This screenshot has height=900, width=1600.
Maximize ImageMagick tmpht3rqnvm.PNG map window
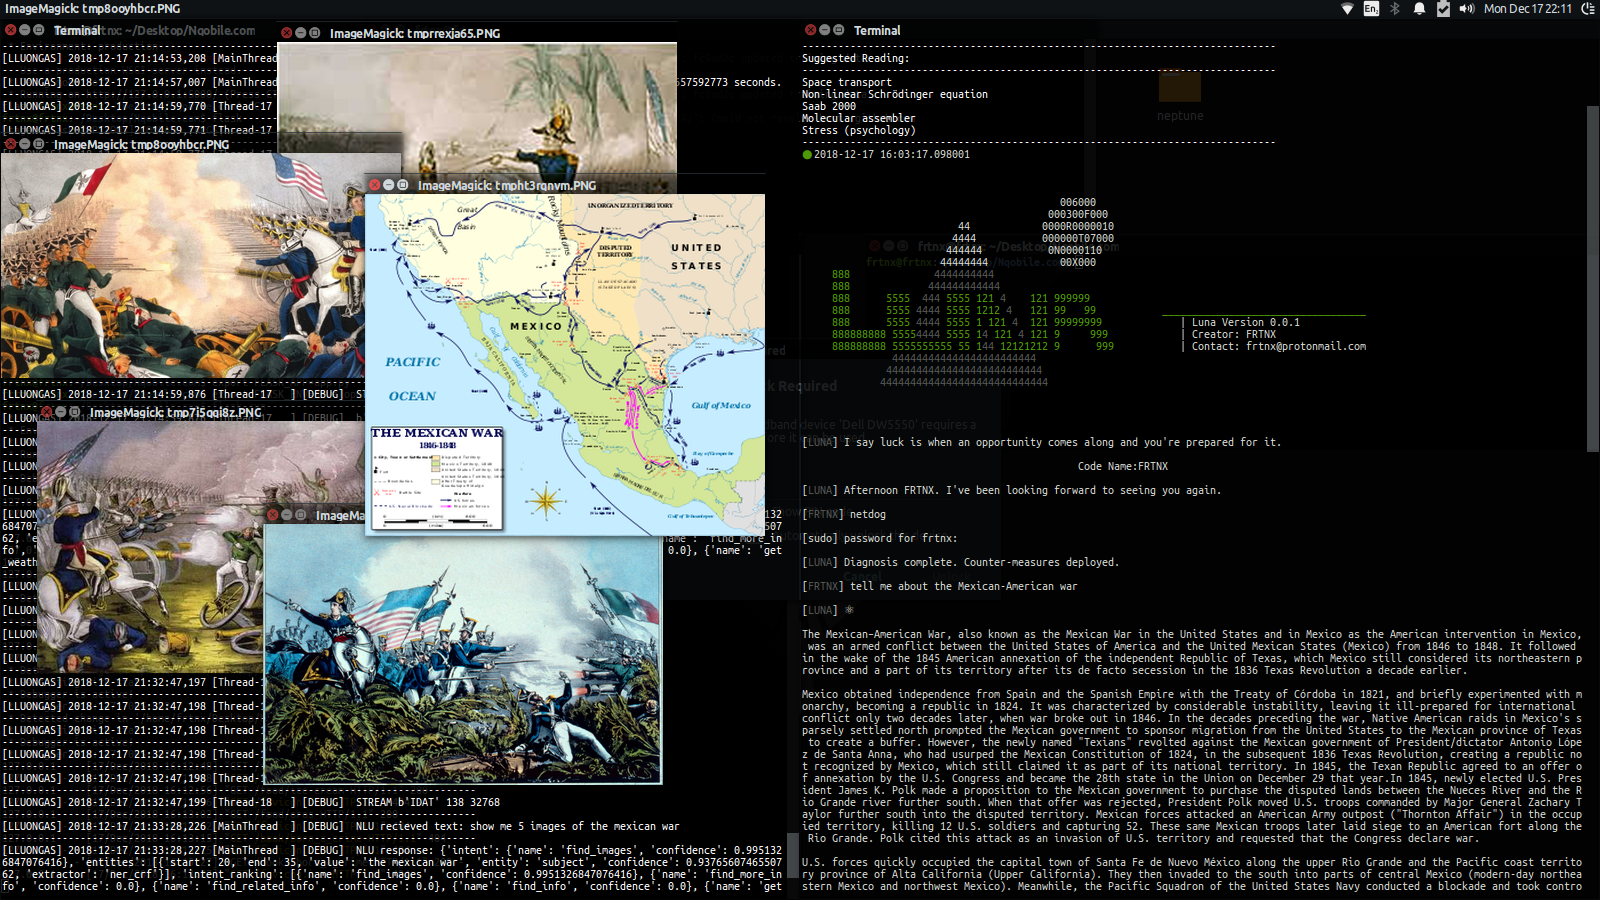pos(403,185)
